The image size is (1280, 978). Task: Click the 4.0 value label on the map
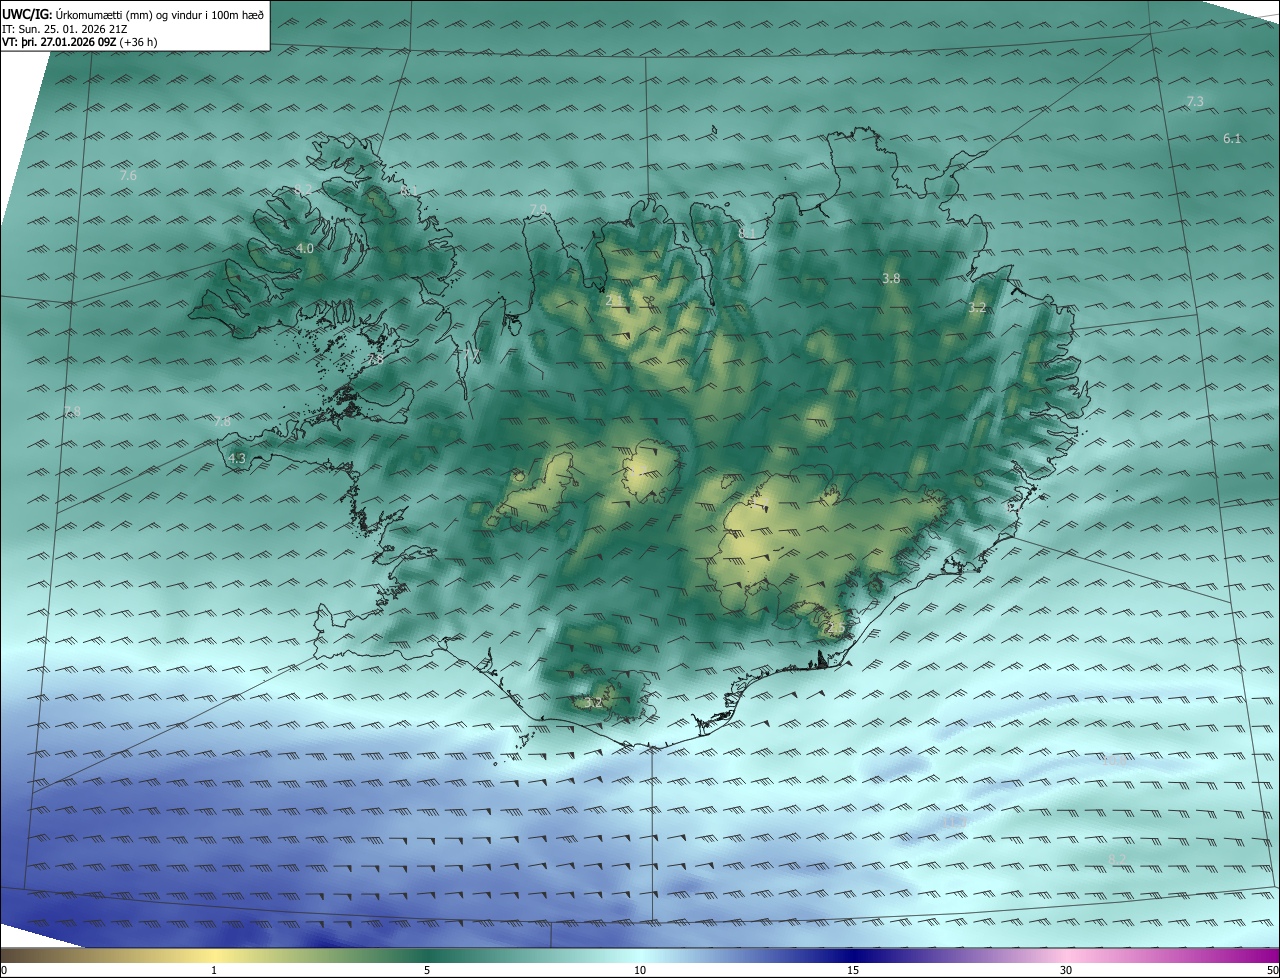click(x=305, y=248)
